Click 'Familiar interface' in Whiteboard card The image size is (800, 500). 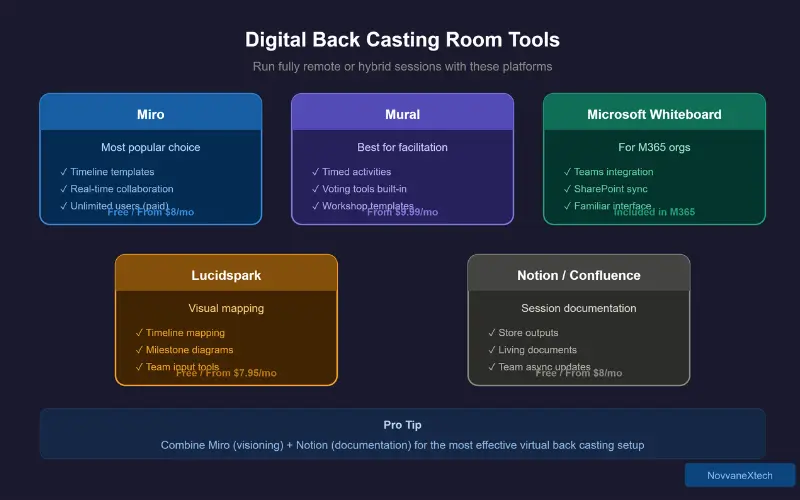point(613,205)
